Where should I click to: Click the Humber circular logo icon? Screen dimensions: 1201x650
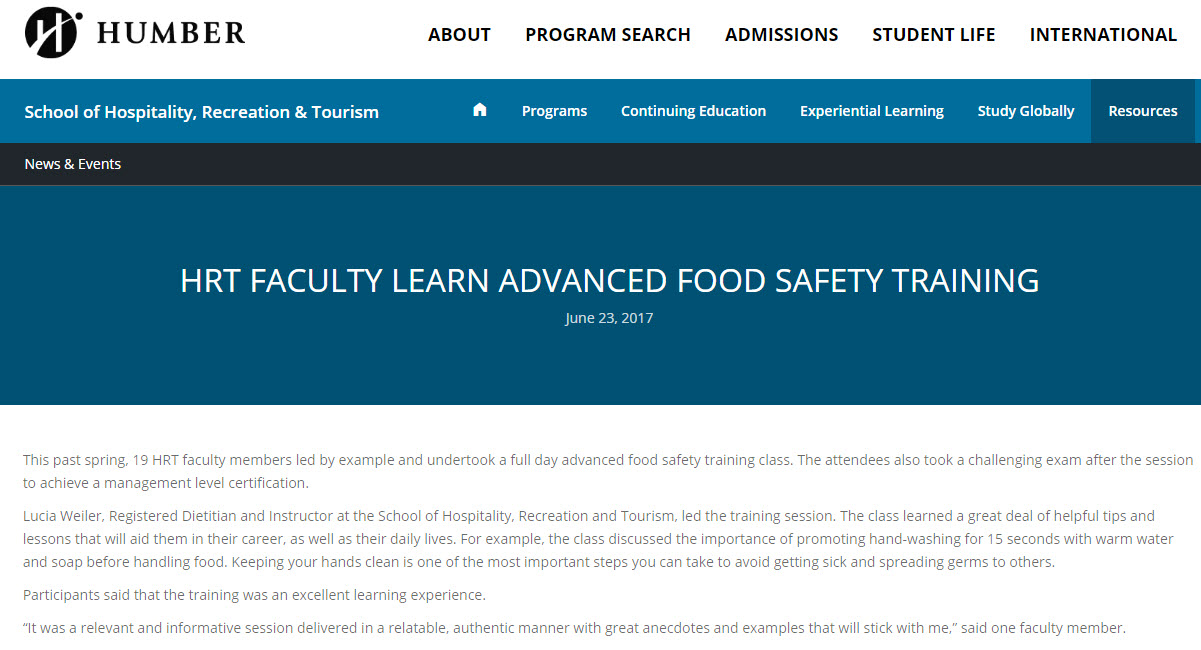(54, 33)
